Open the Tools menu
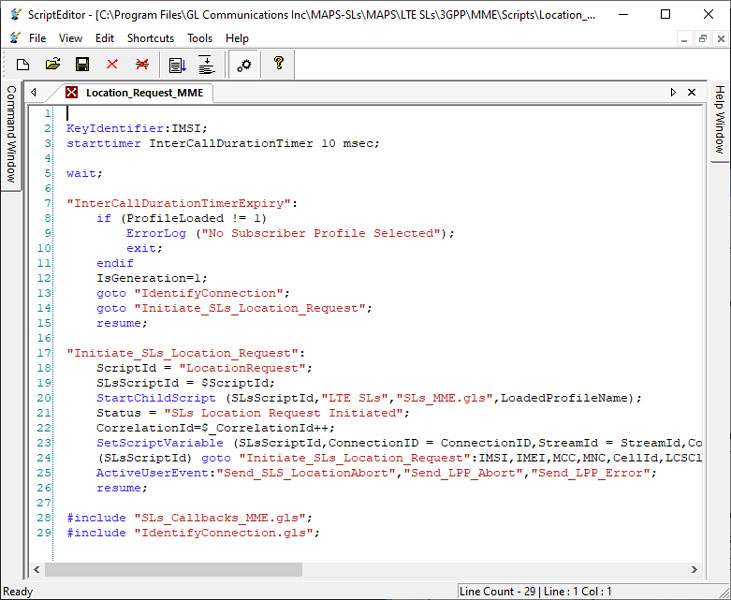 click(200, 38)
